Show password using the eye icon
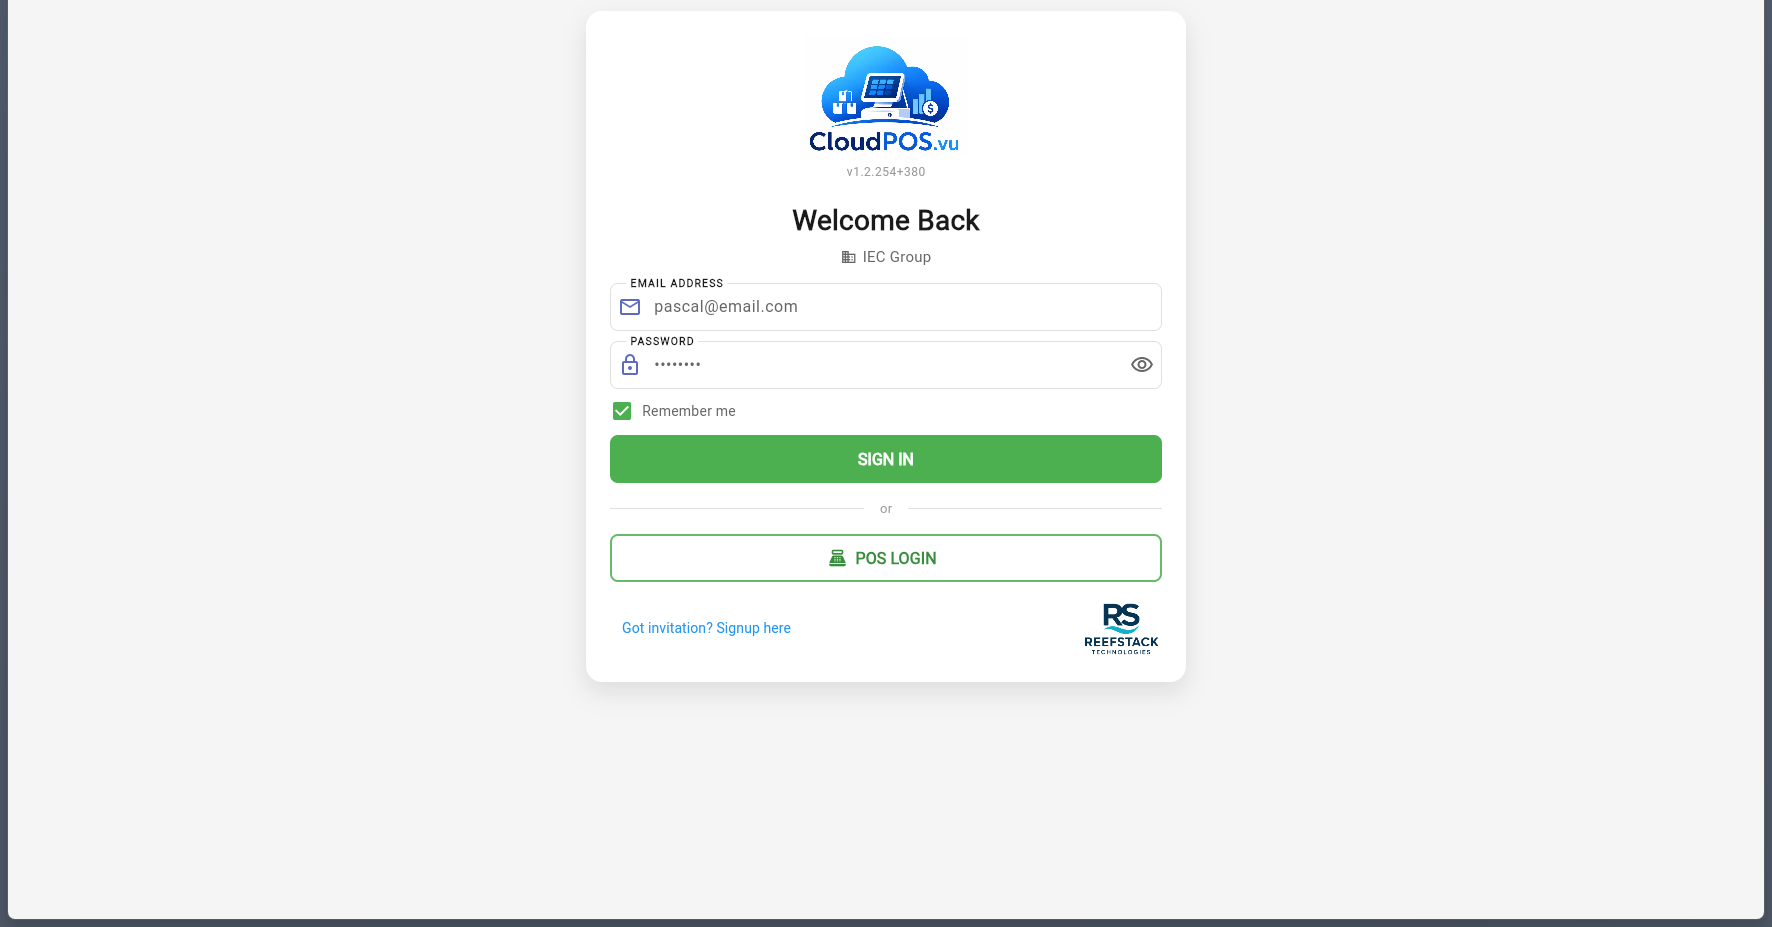 [1141, 365]
